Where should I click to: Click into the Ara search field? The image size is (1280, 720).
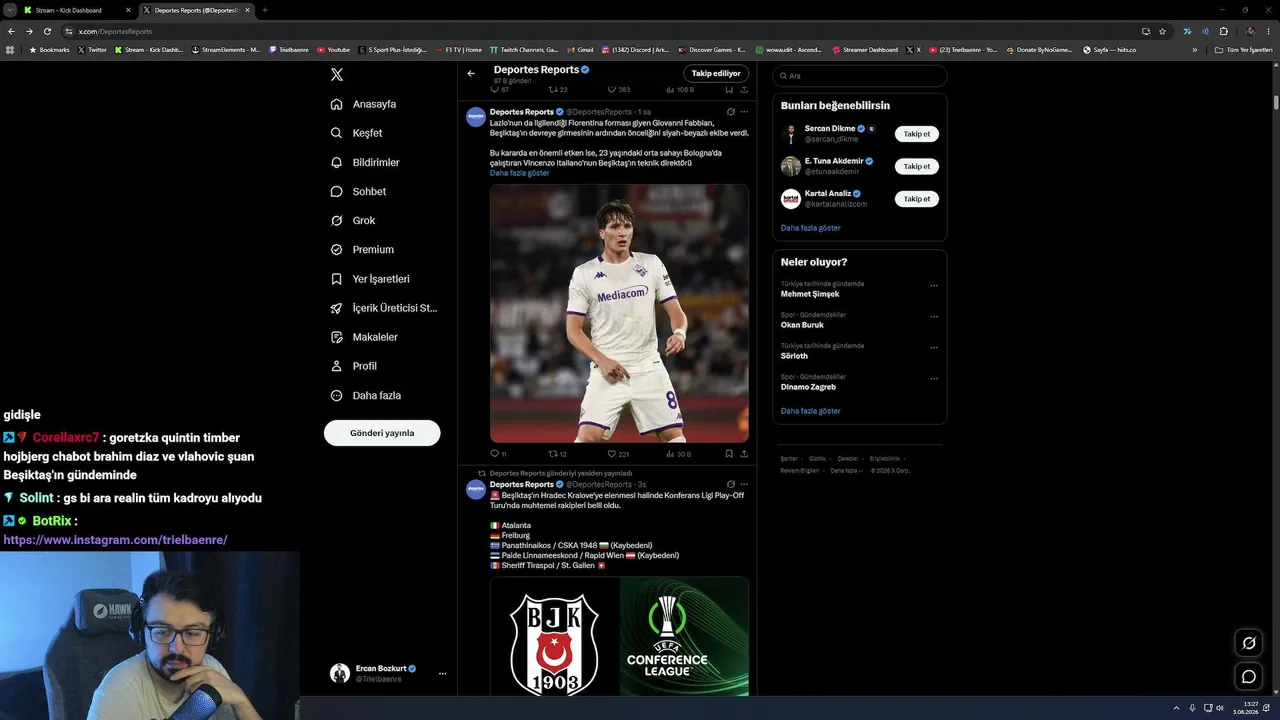click(860, 76)
